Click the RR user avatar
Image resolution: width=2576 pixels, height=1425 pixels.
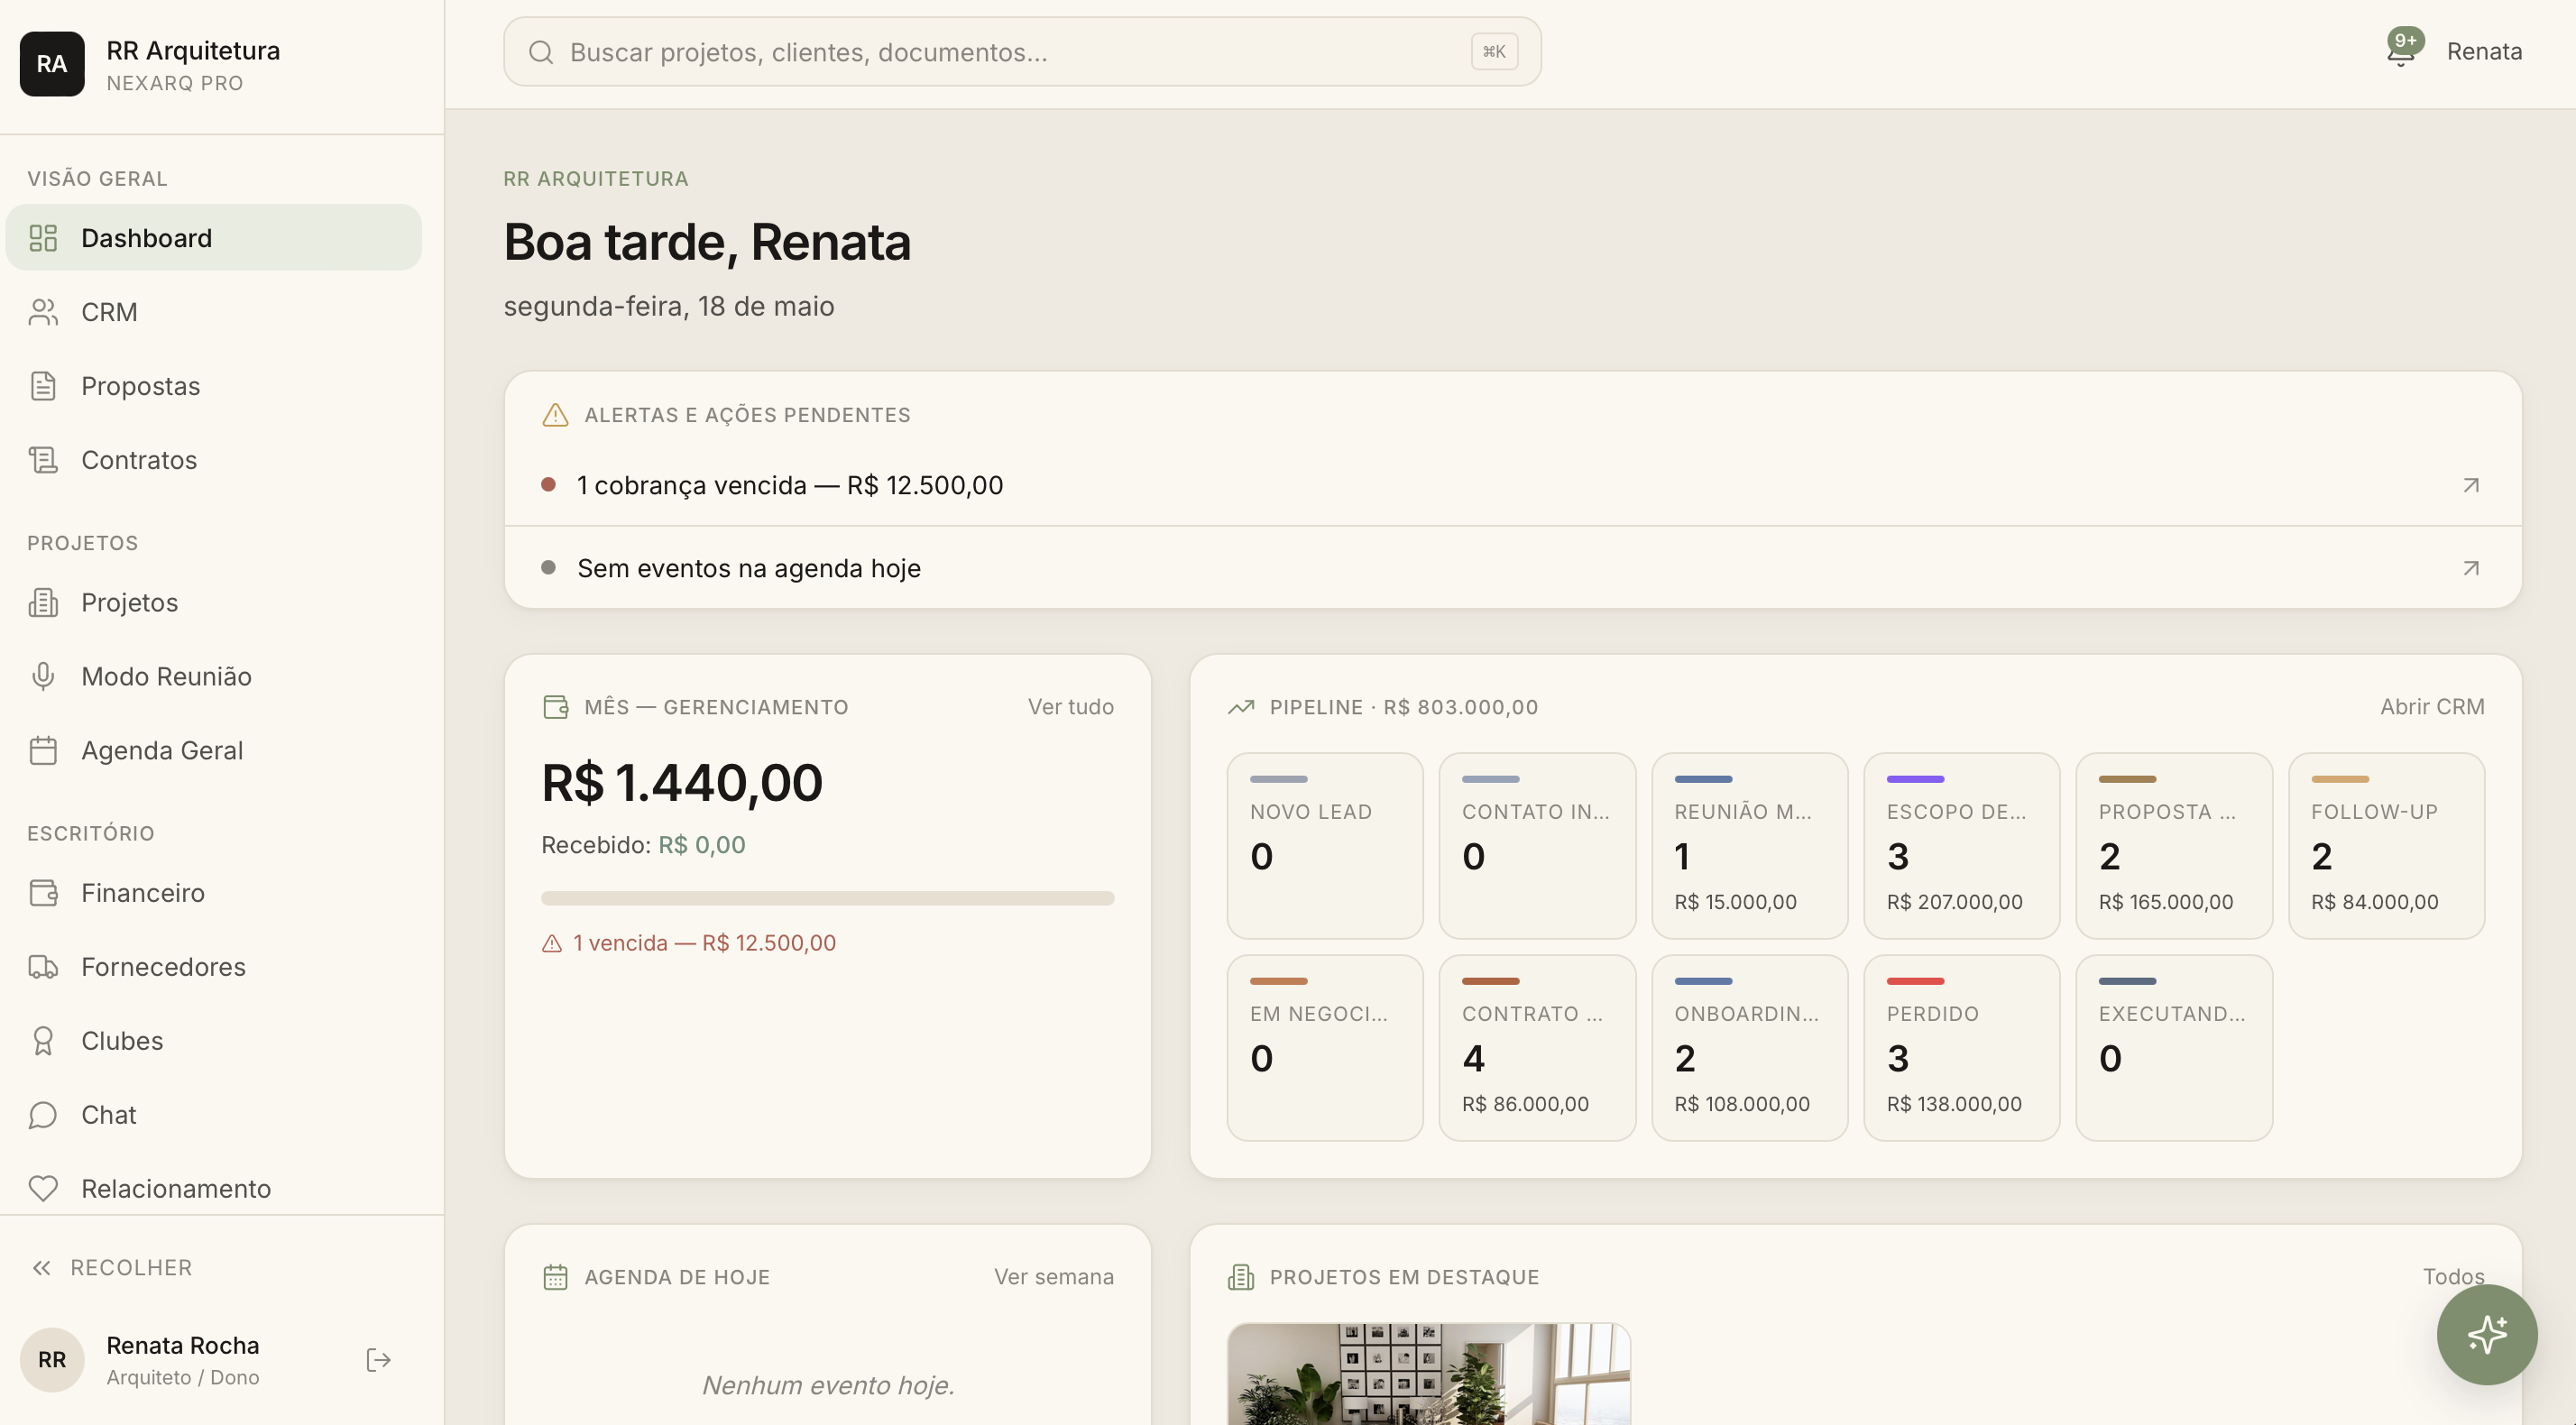[x=52, y=1360]
